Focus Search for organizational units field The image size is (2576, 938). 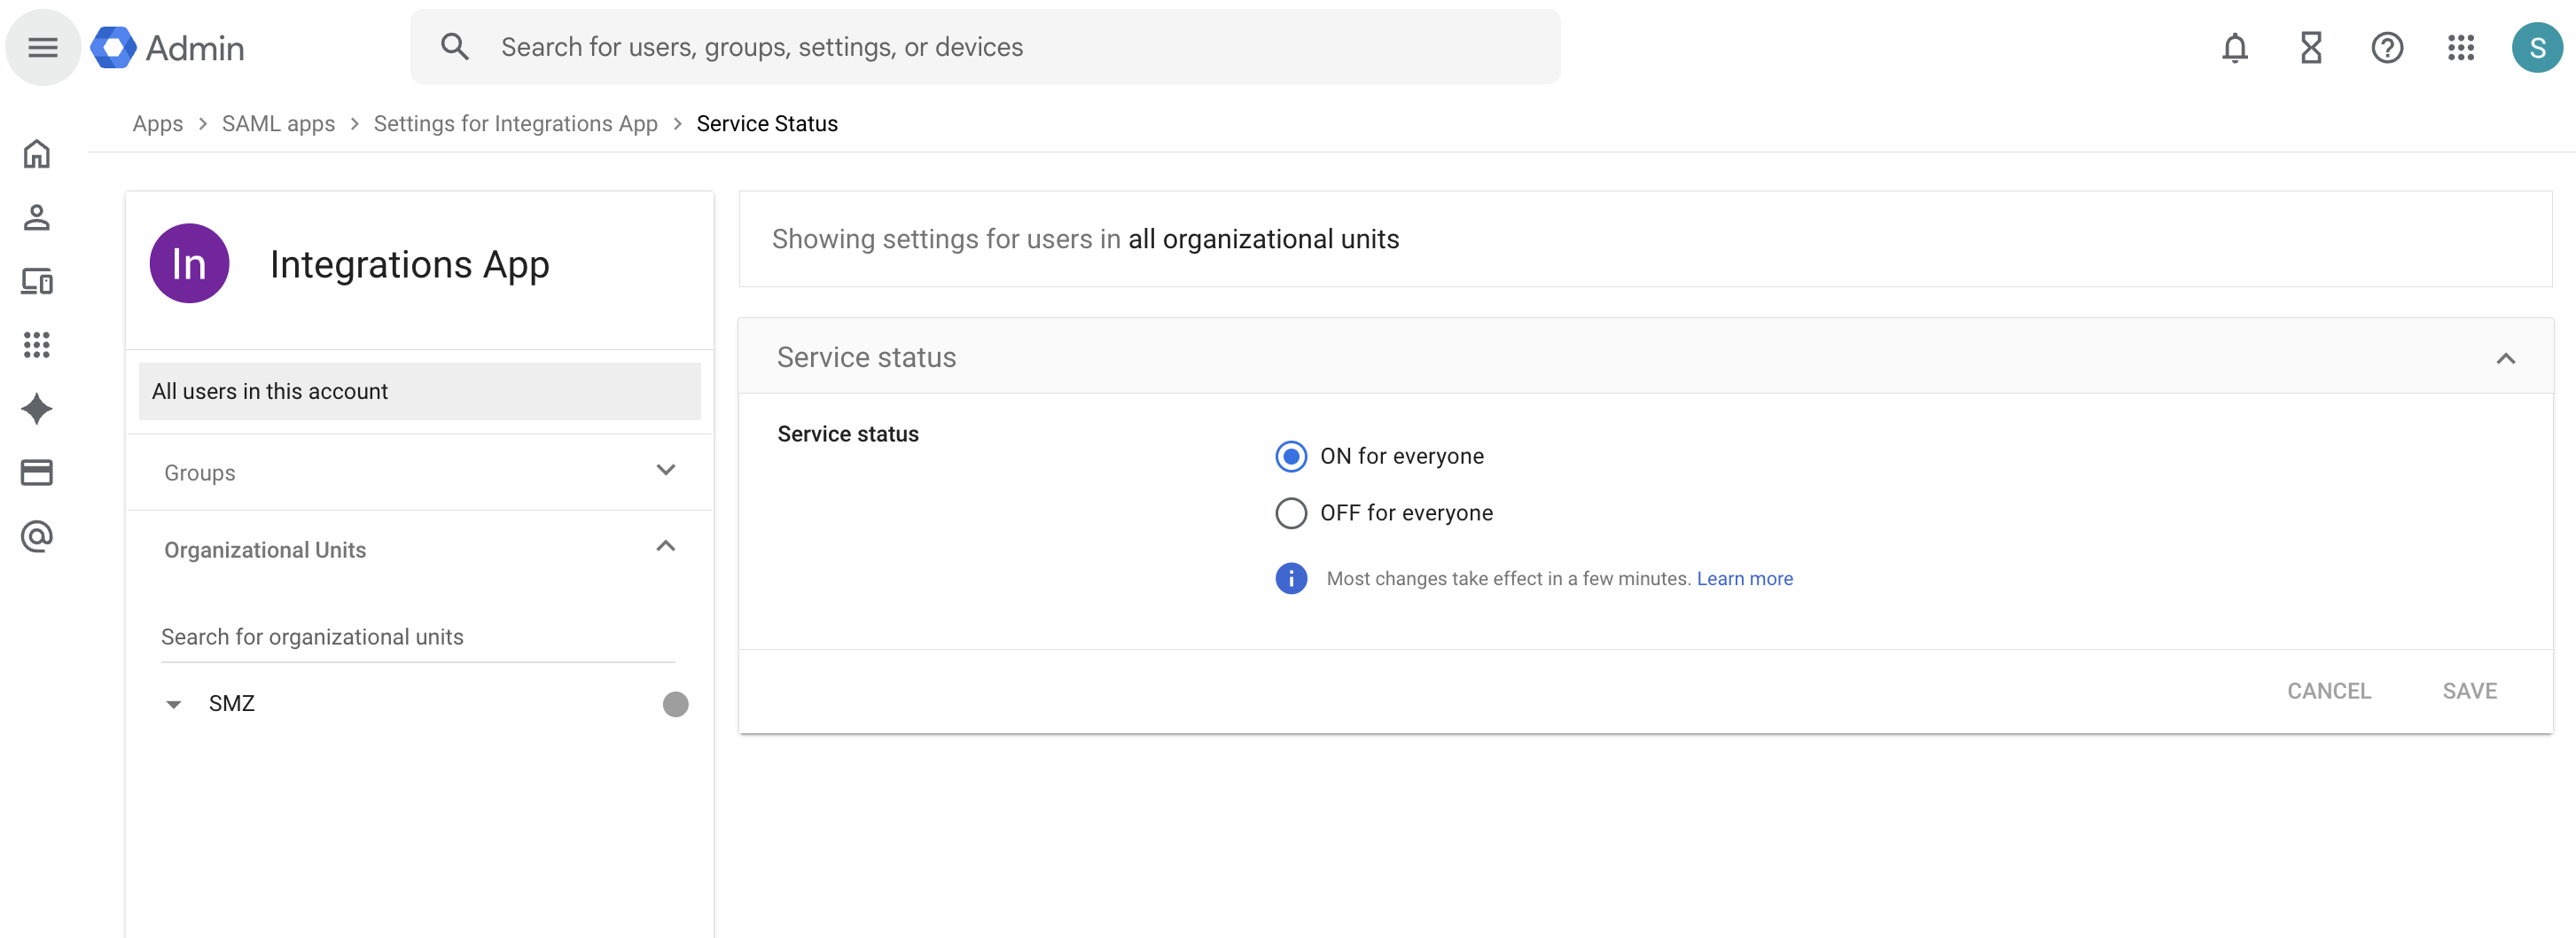tap(418, 637)
